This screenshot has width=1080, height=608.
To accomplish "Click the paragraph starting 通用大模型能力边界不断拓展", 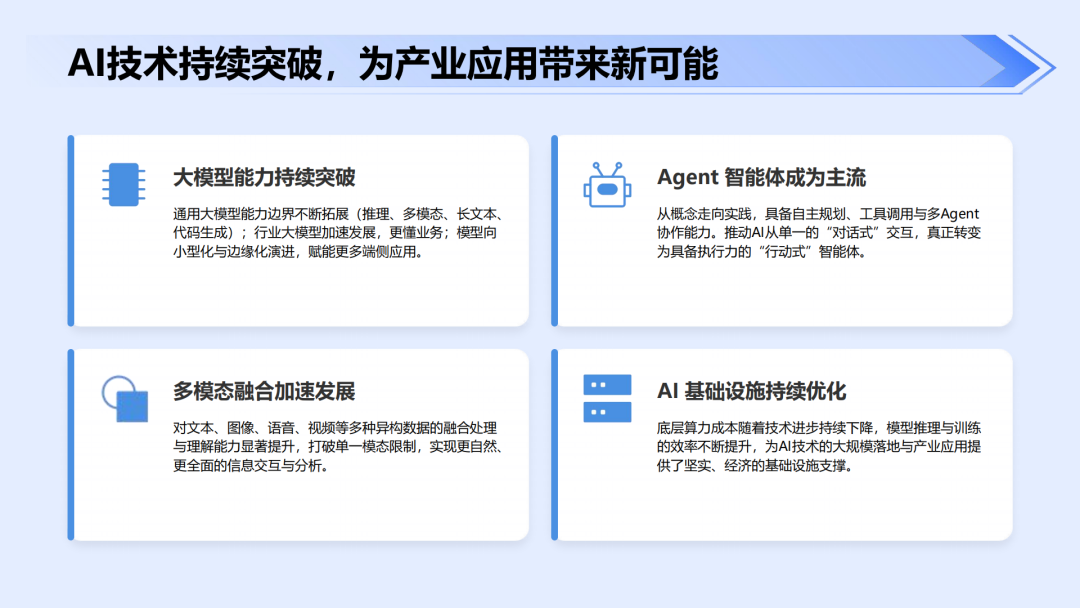I will point(338,233).
